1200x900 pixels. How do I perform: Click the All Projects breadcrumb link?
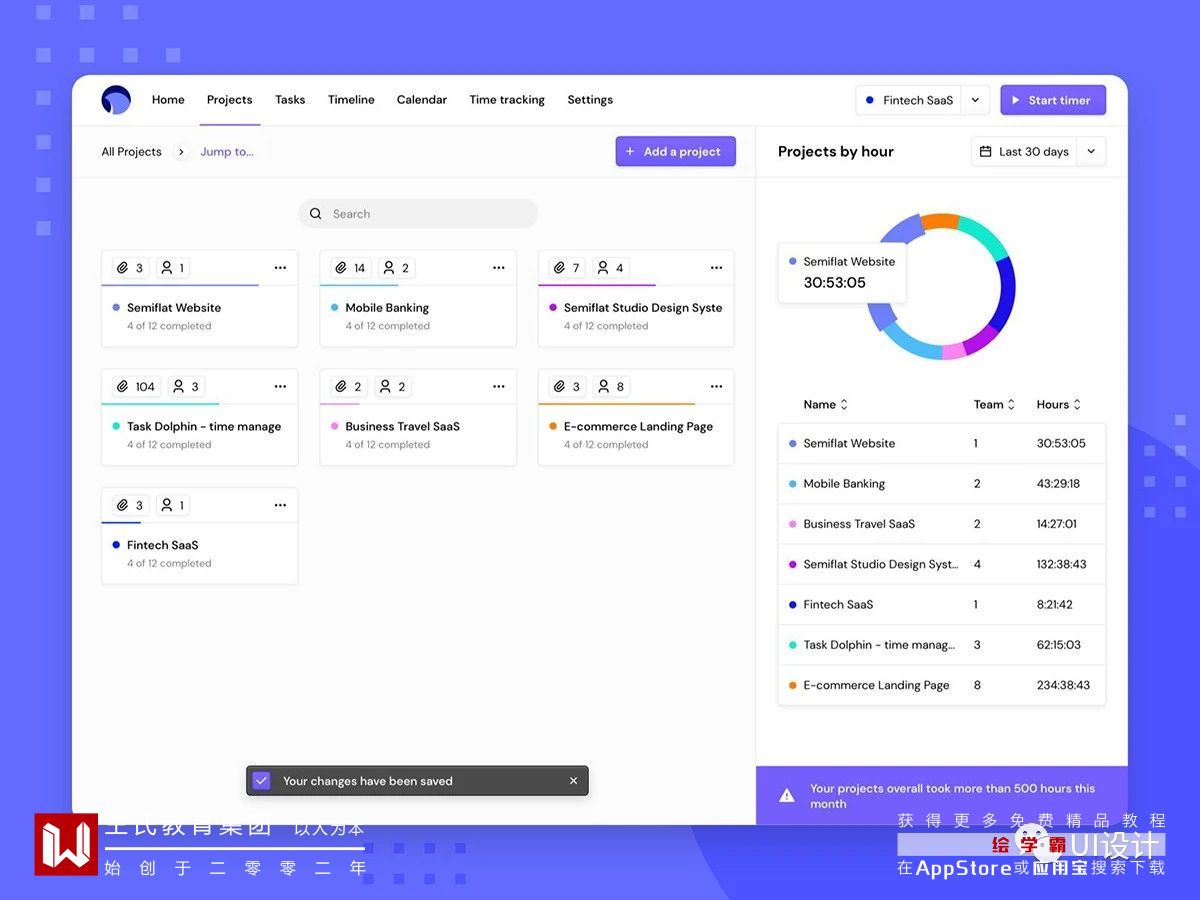tap(131, 152)
